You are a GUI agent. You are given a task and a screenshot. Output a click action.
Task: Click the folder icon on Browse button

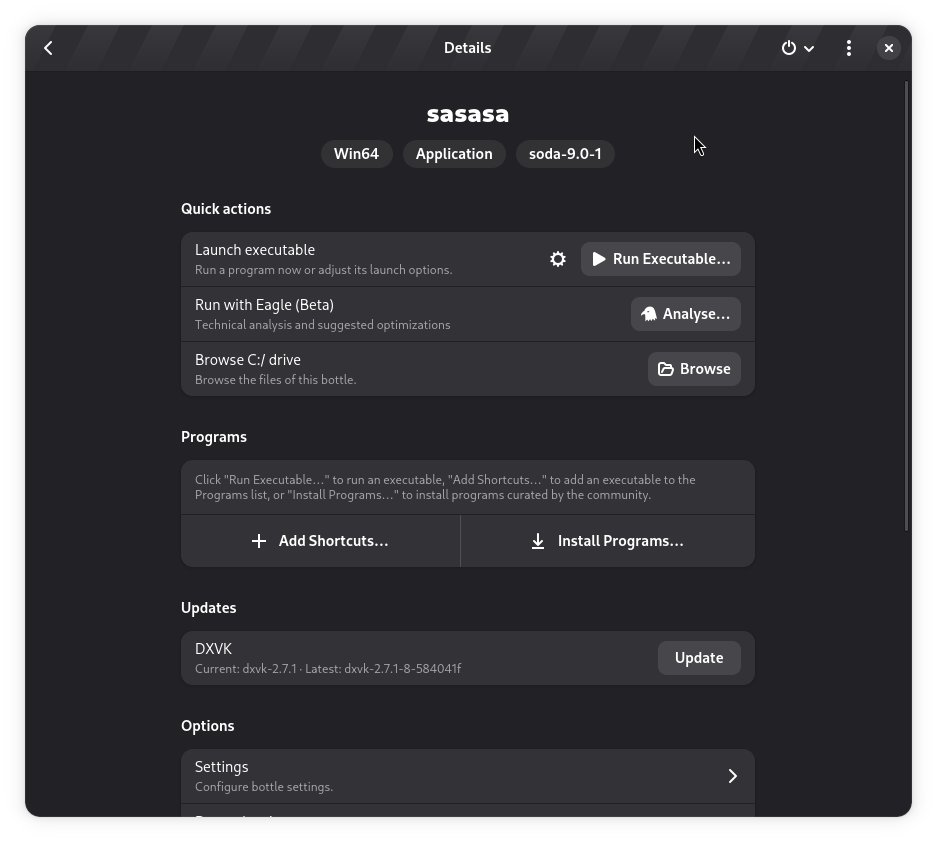(666, 368)
